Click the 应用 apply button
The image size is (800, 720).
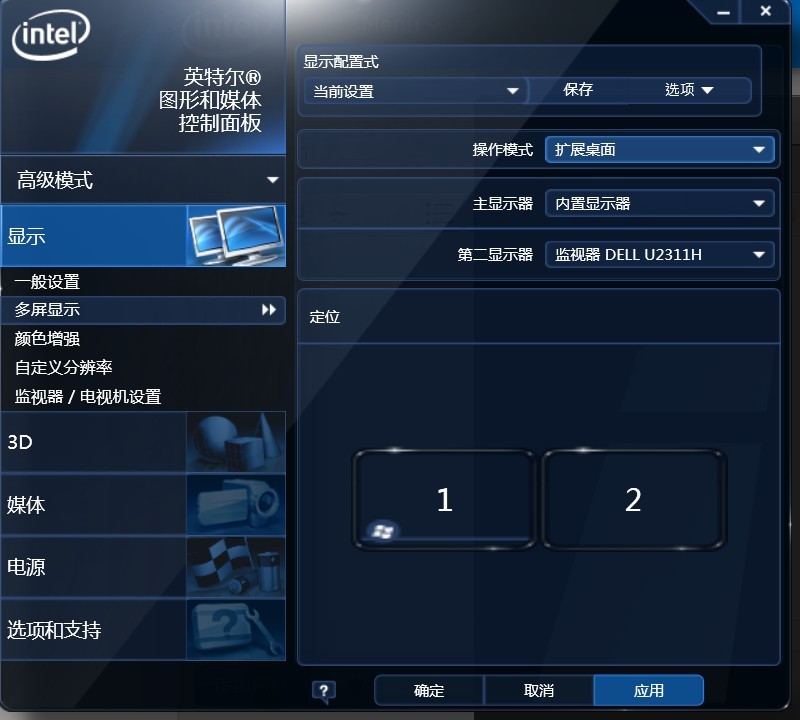click(648, 690)
